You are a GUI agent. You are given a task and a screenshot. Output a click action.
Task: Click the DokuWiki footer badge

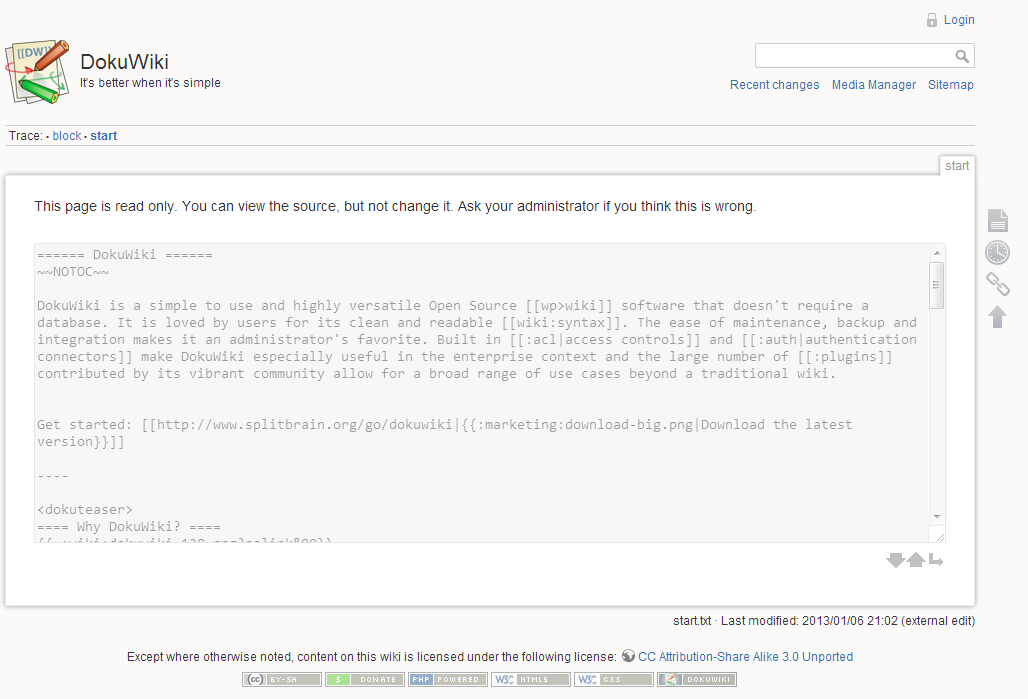coord(697,679)
